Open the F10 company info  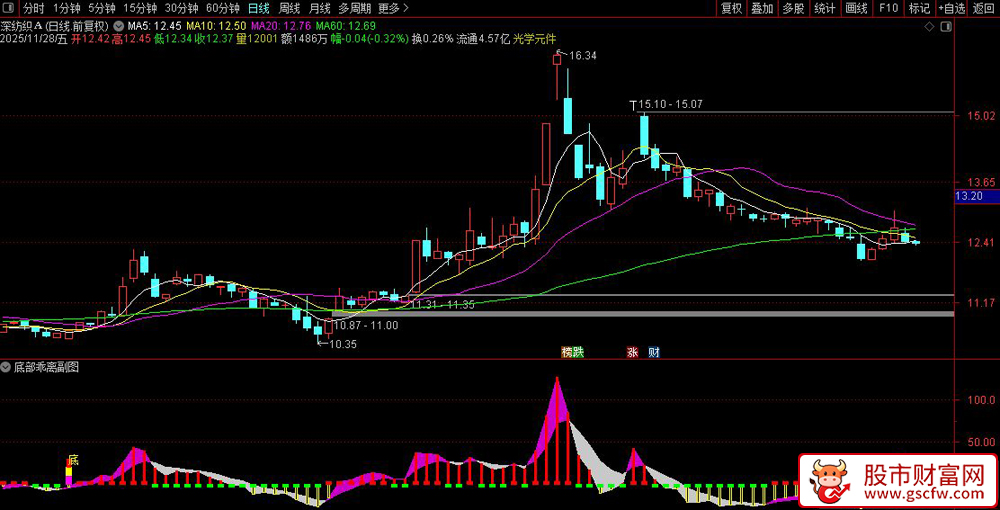pos(887,8)
